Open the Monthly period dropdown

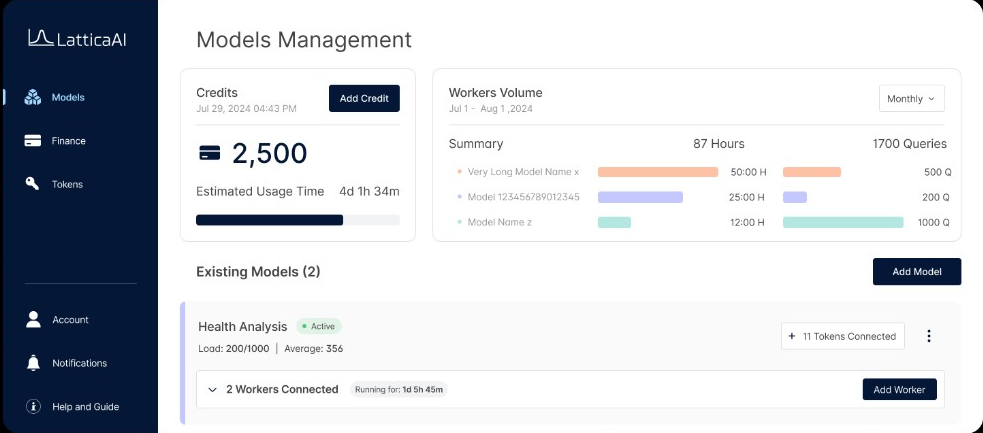(x=912, y=98)
